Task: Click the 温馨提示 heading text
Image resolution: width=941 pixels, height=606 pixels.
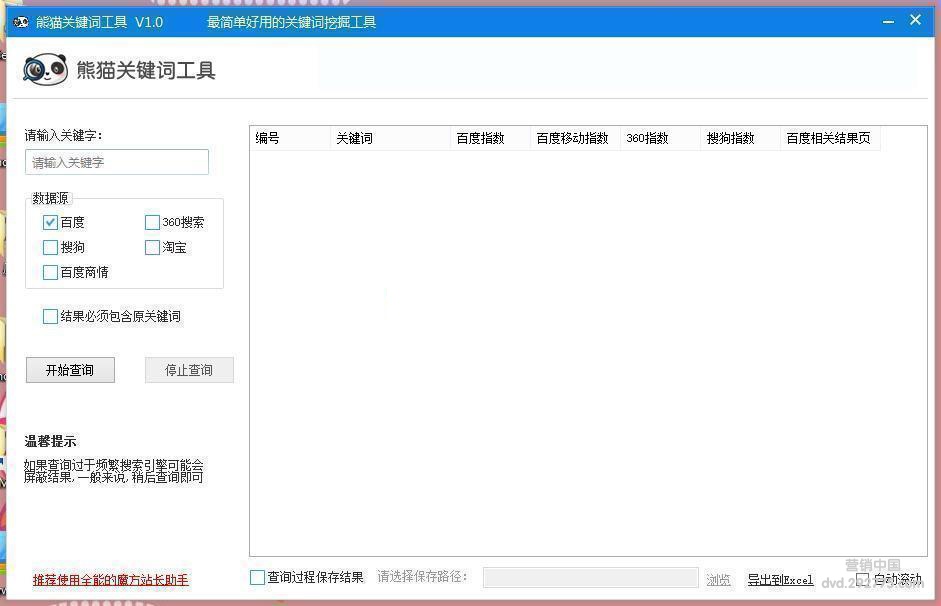Action: coord(50,442)
